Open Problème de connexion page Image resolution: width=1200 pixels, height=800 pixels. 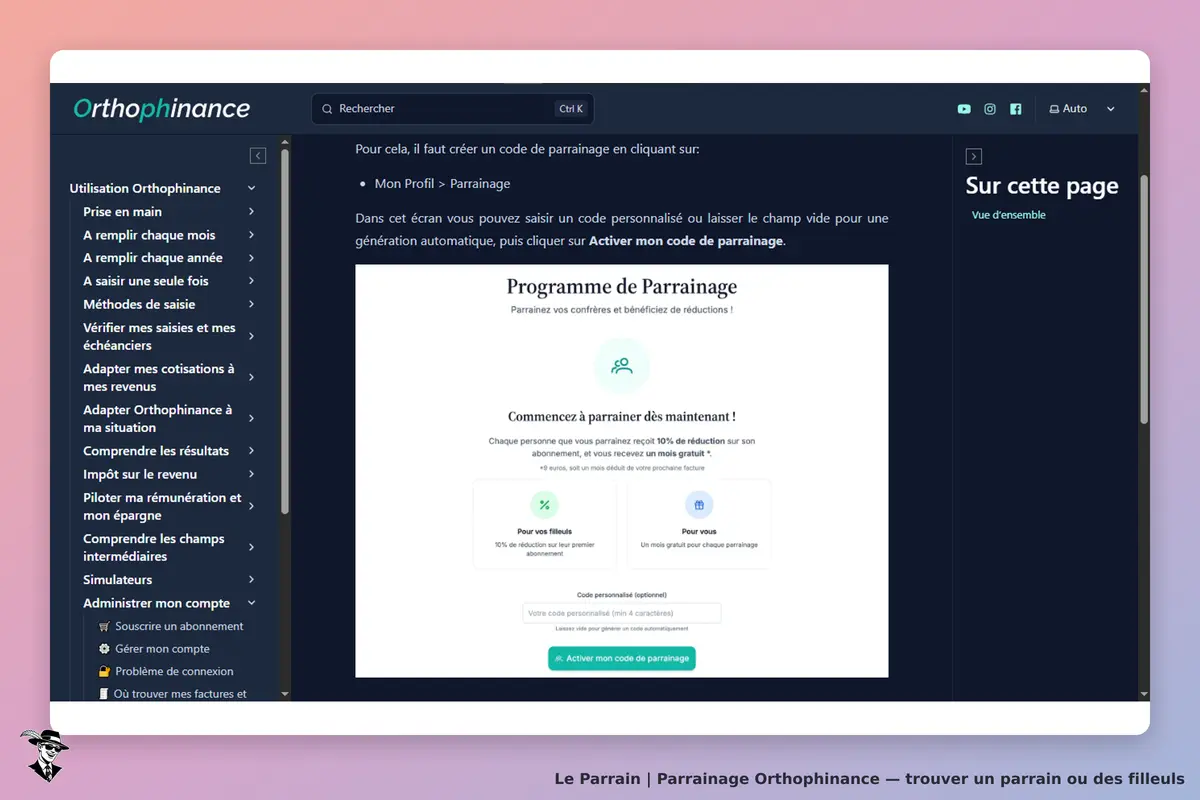pos(174,671)
